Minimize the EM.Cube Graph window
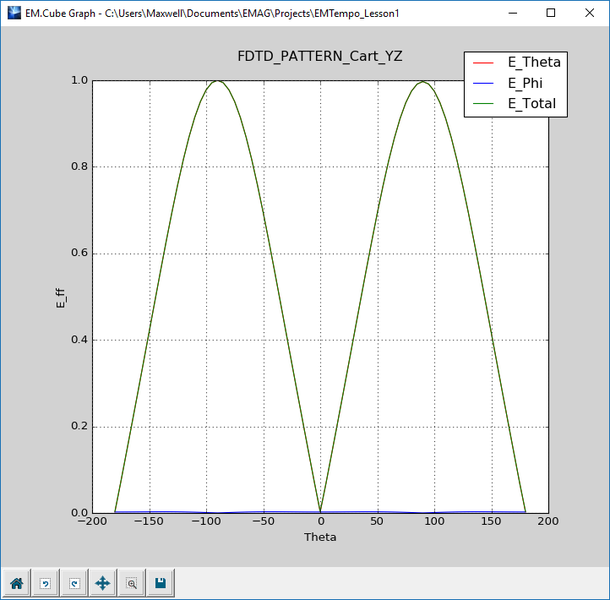Viewport: 610px width, 600px height. click(x=505, y=13)
